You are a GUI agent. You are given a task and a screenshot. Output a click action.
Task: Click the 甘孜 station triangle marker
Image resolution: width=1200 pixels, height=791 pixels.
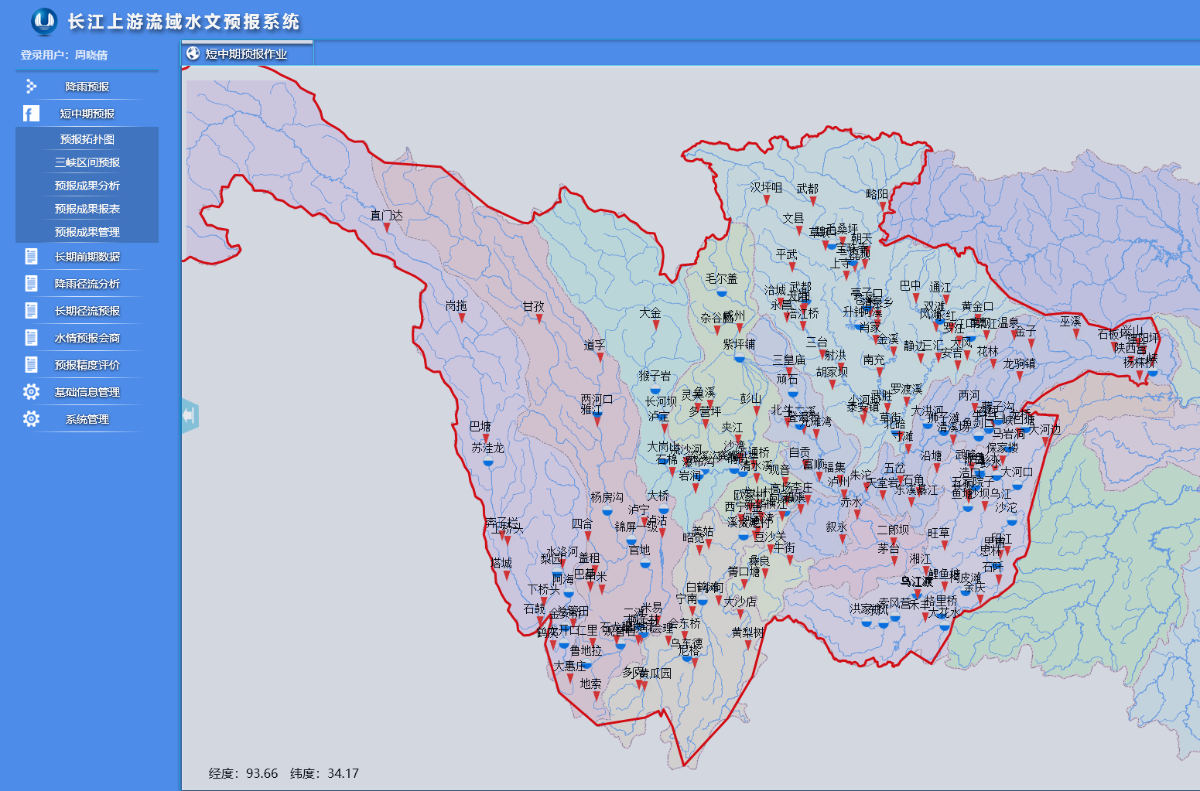(x=537, y=319)
